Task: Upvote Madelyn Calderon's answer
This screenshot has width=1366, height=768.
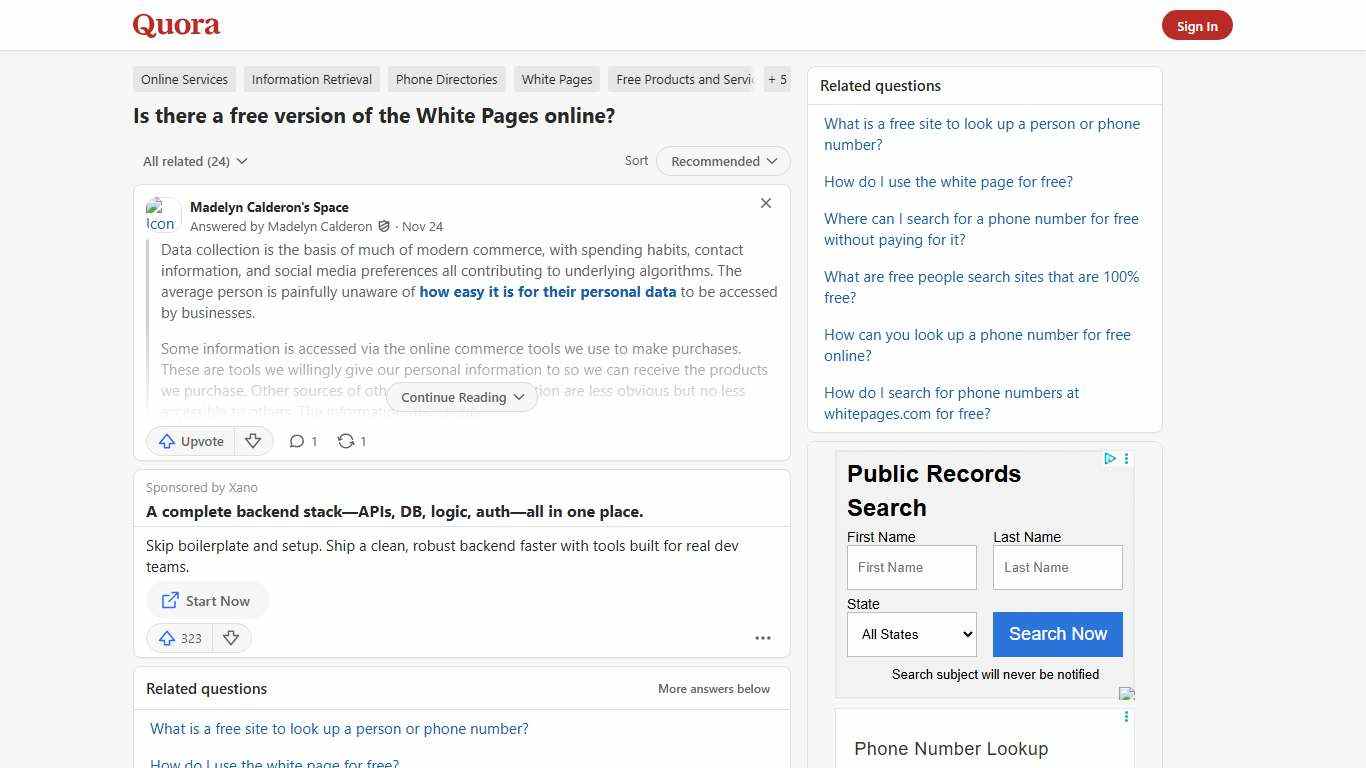Action: 190,441
